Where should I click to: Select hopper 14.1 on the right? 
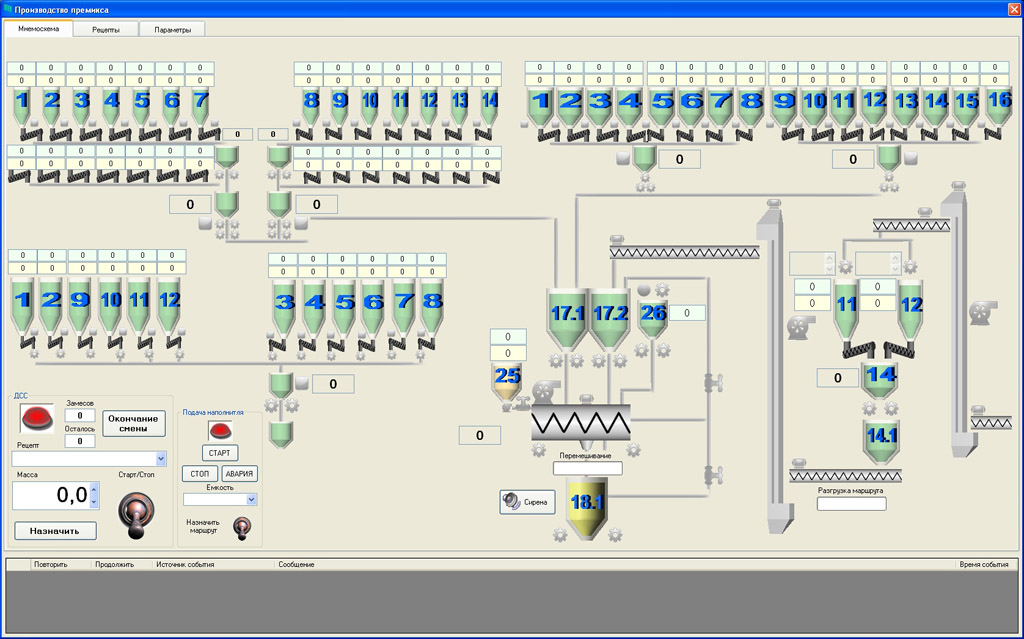[x=881, y=438]
